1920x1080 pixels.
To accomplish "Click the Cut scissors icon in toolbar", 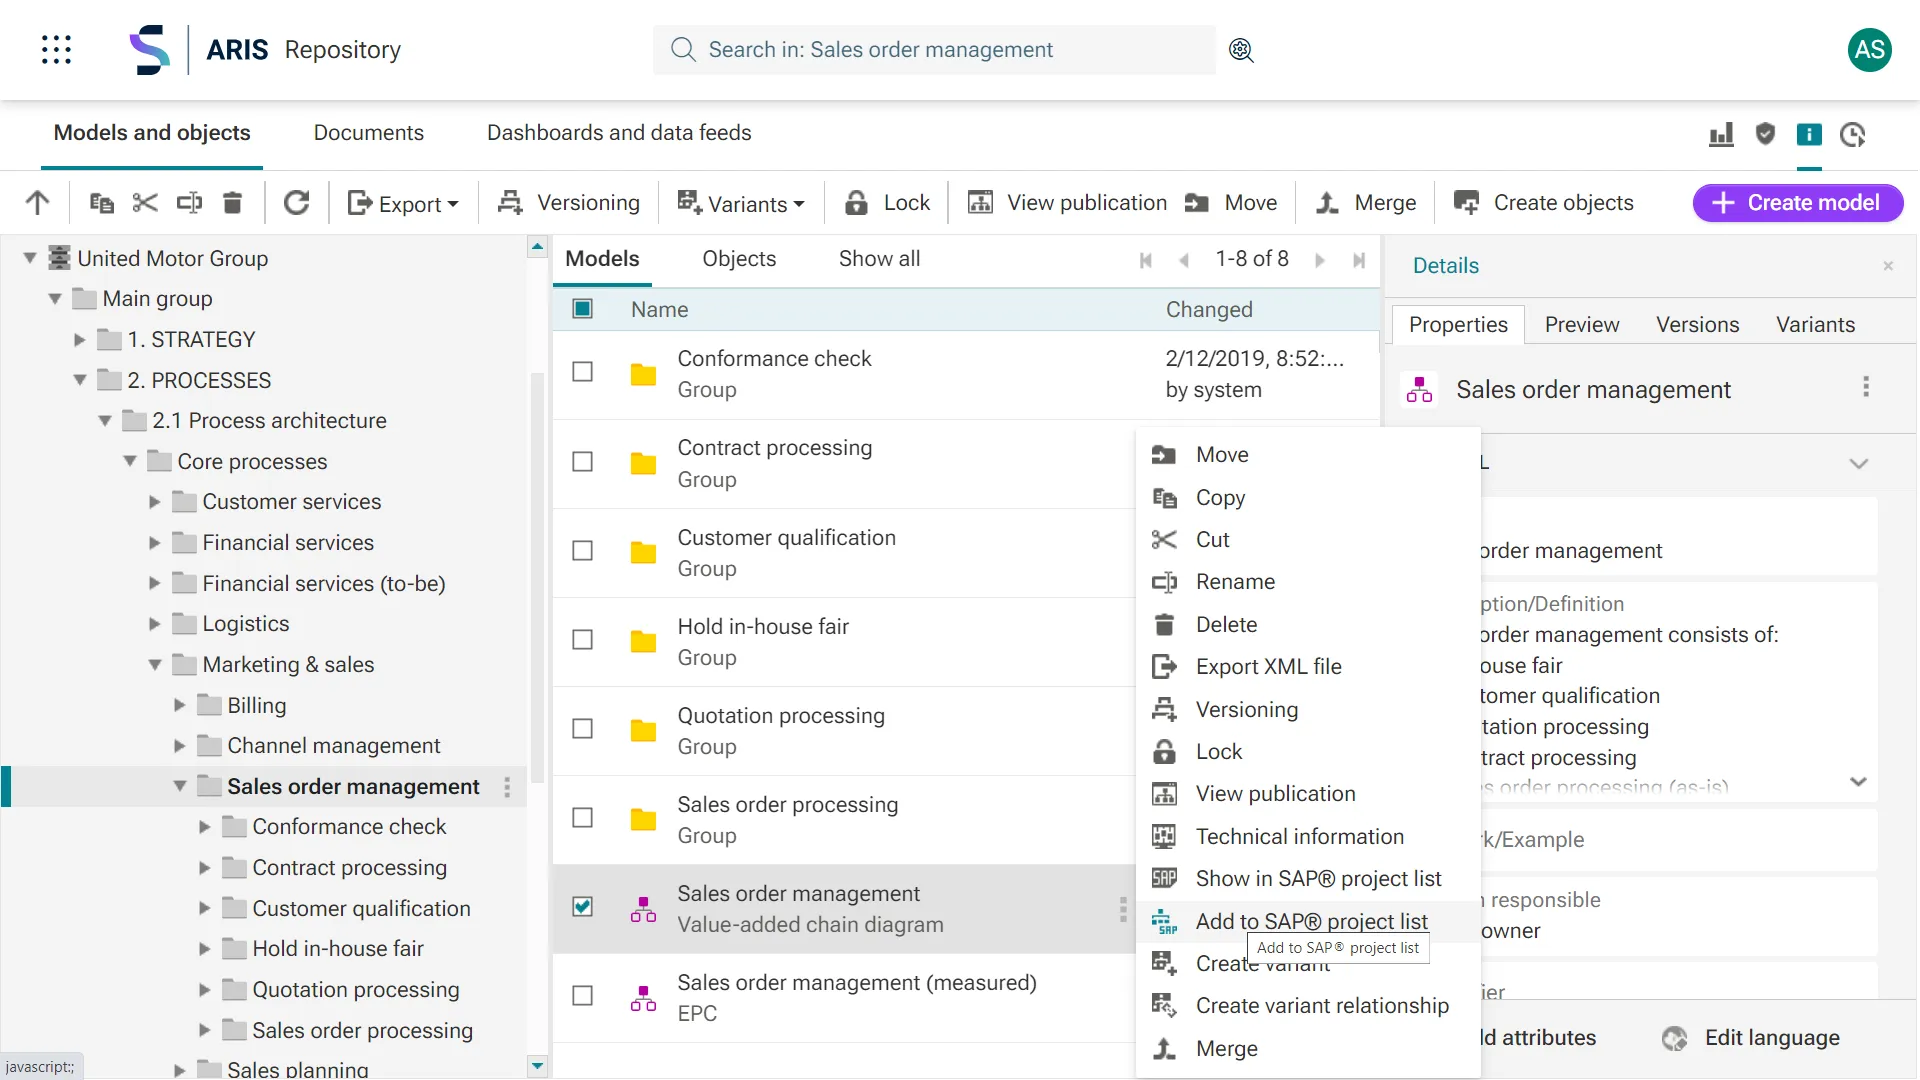I will pos(145,203).
